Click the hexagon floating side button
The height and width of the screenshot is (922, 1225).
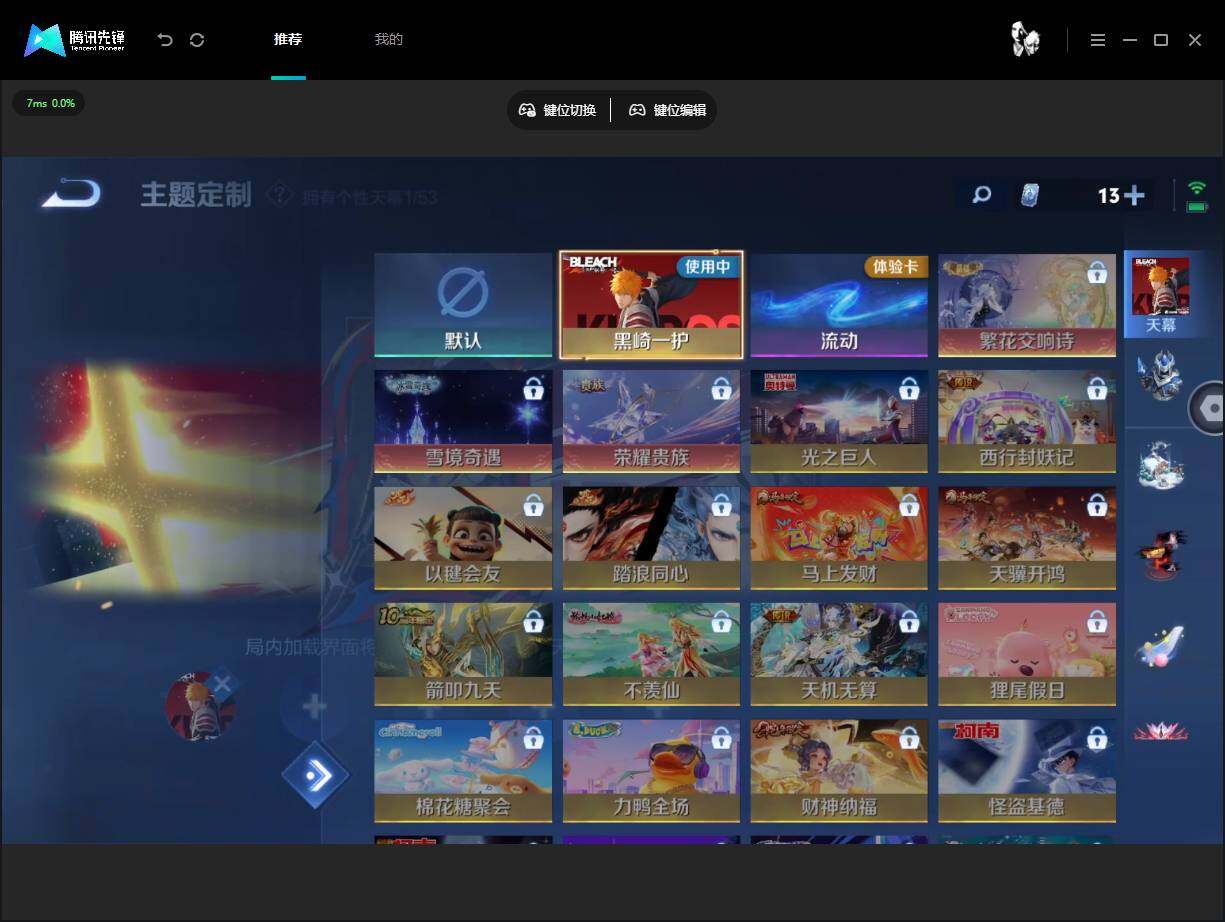[x=1208, y=408]
